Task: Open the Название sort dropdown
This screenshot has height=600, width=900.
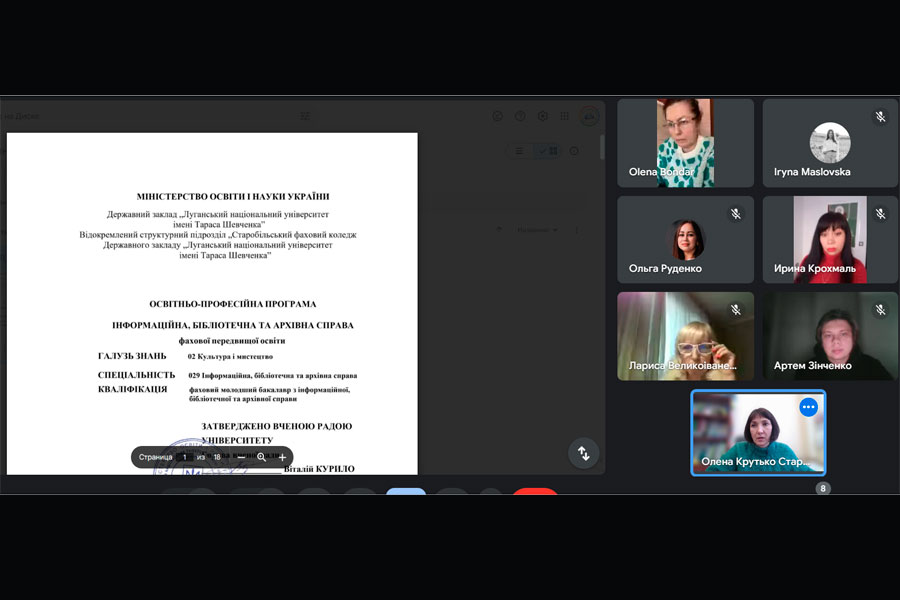Action: click(537, 230)
